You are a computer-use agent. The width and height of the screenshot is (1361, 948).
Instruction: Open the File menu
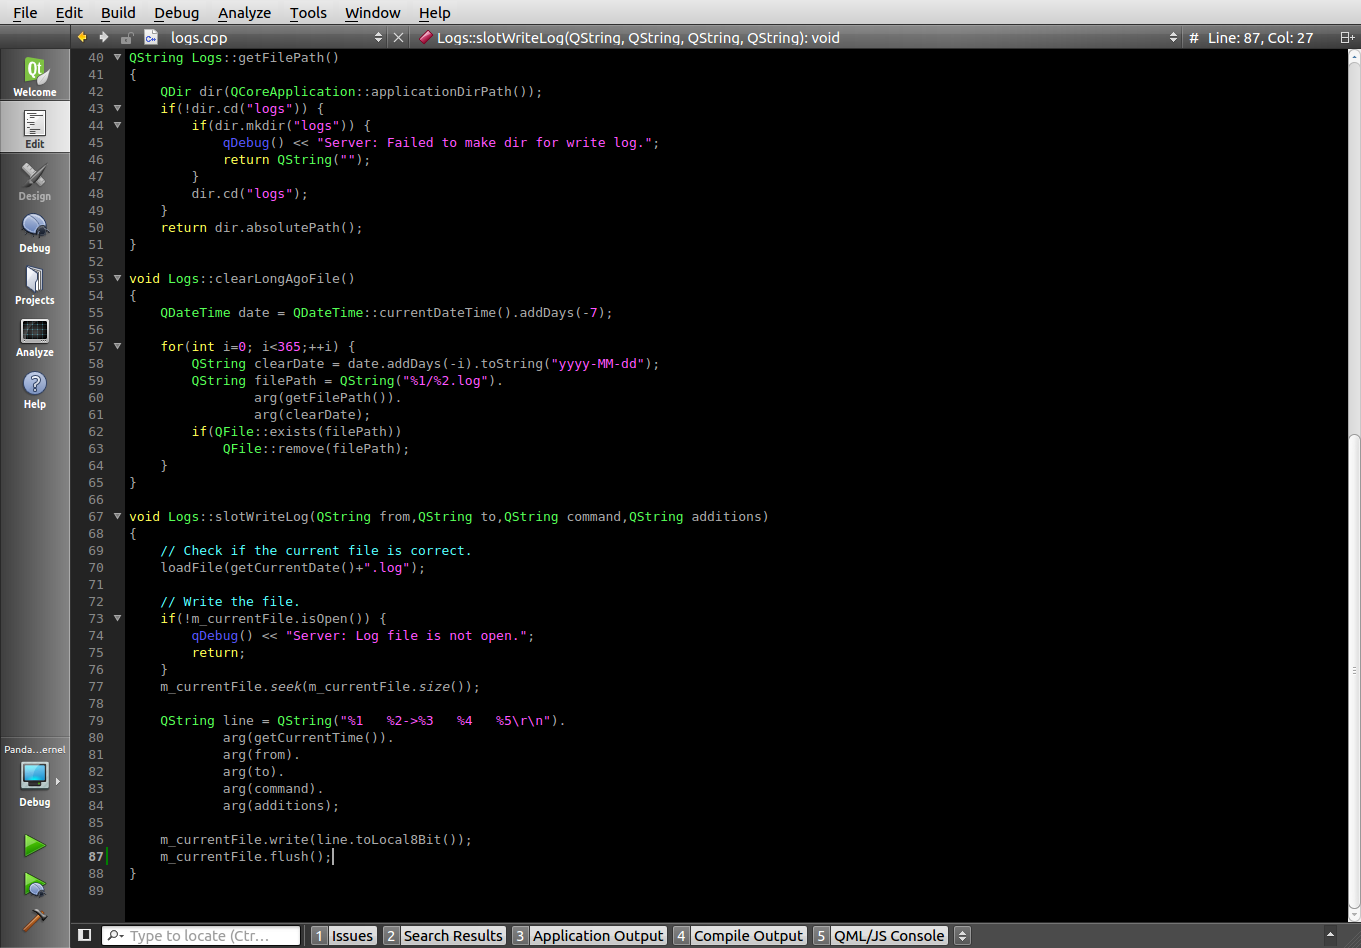click(25, 12)
